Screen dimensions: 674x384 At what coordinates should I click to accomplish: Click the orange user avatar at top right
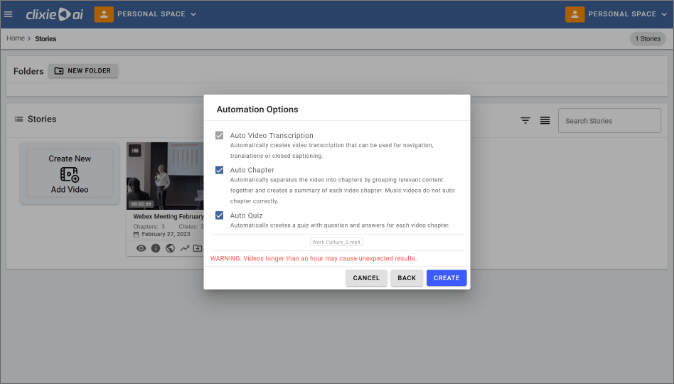tap(575, 14)
